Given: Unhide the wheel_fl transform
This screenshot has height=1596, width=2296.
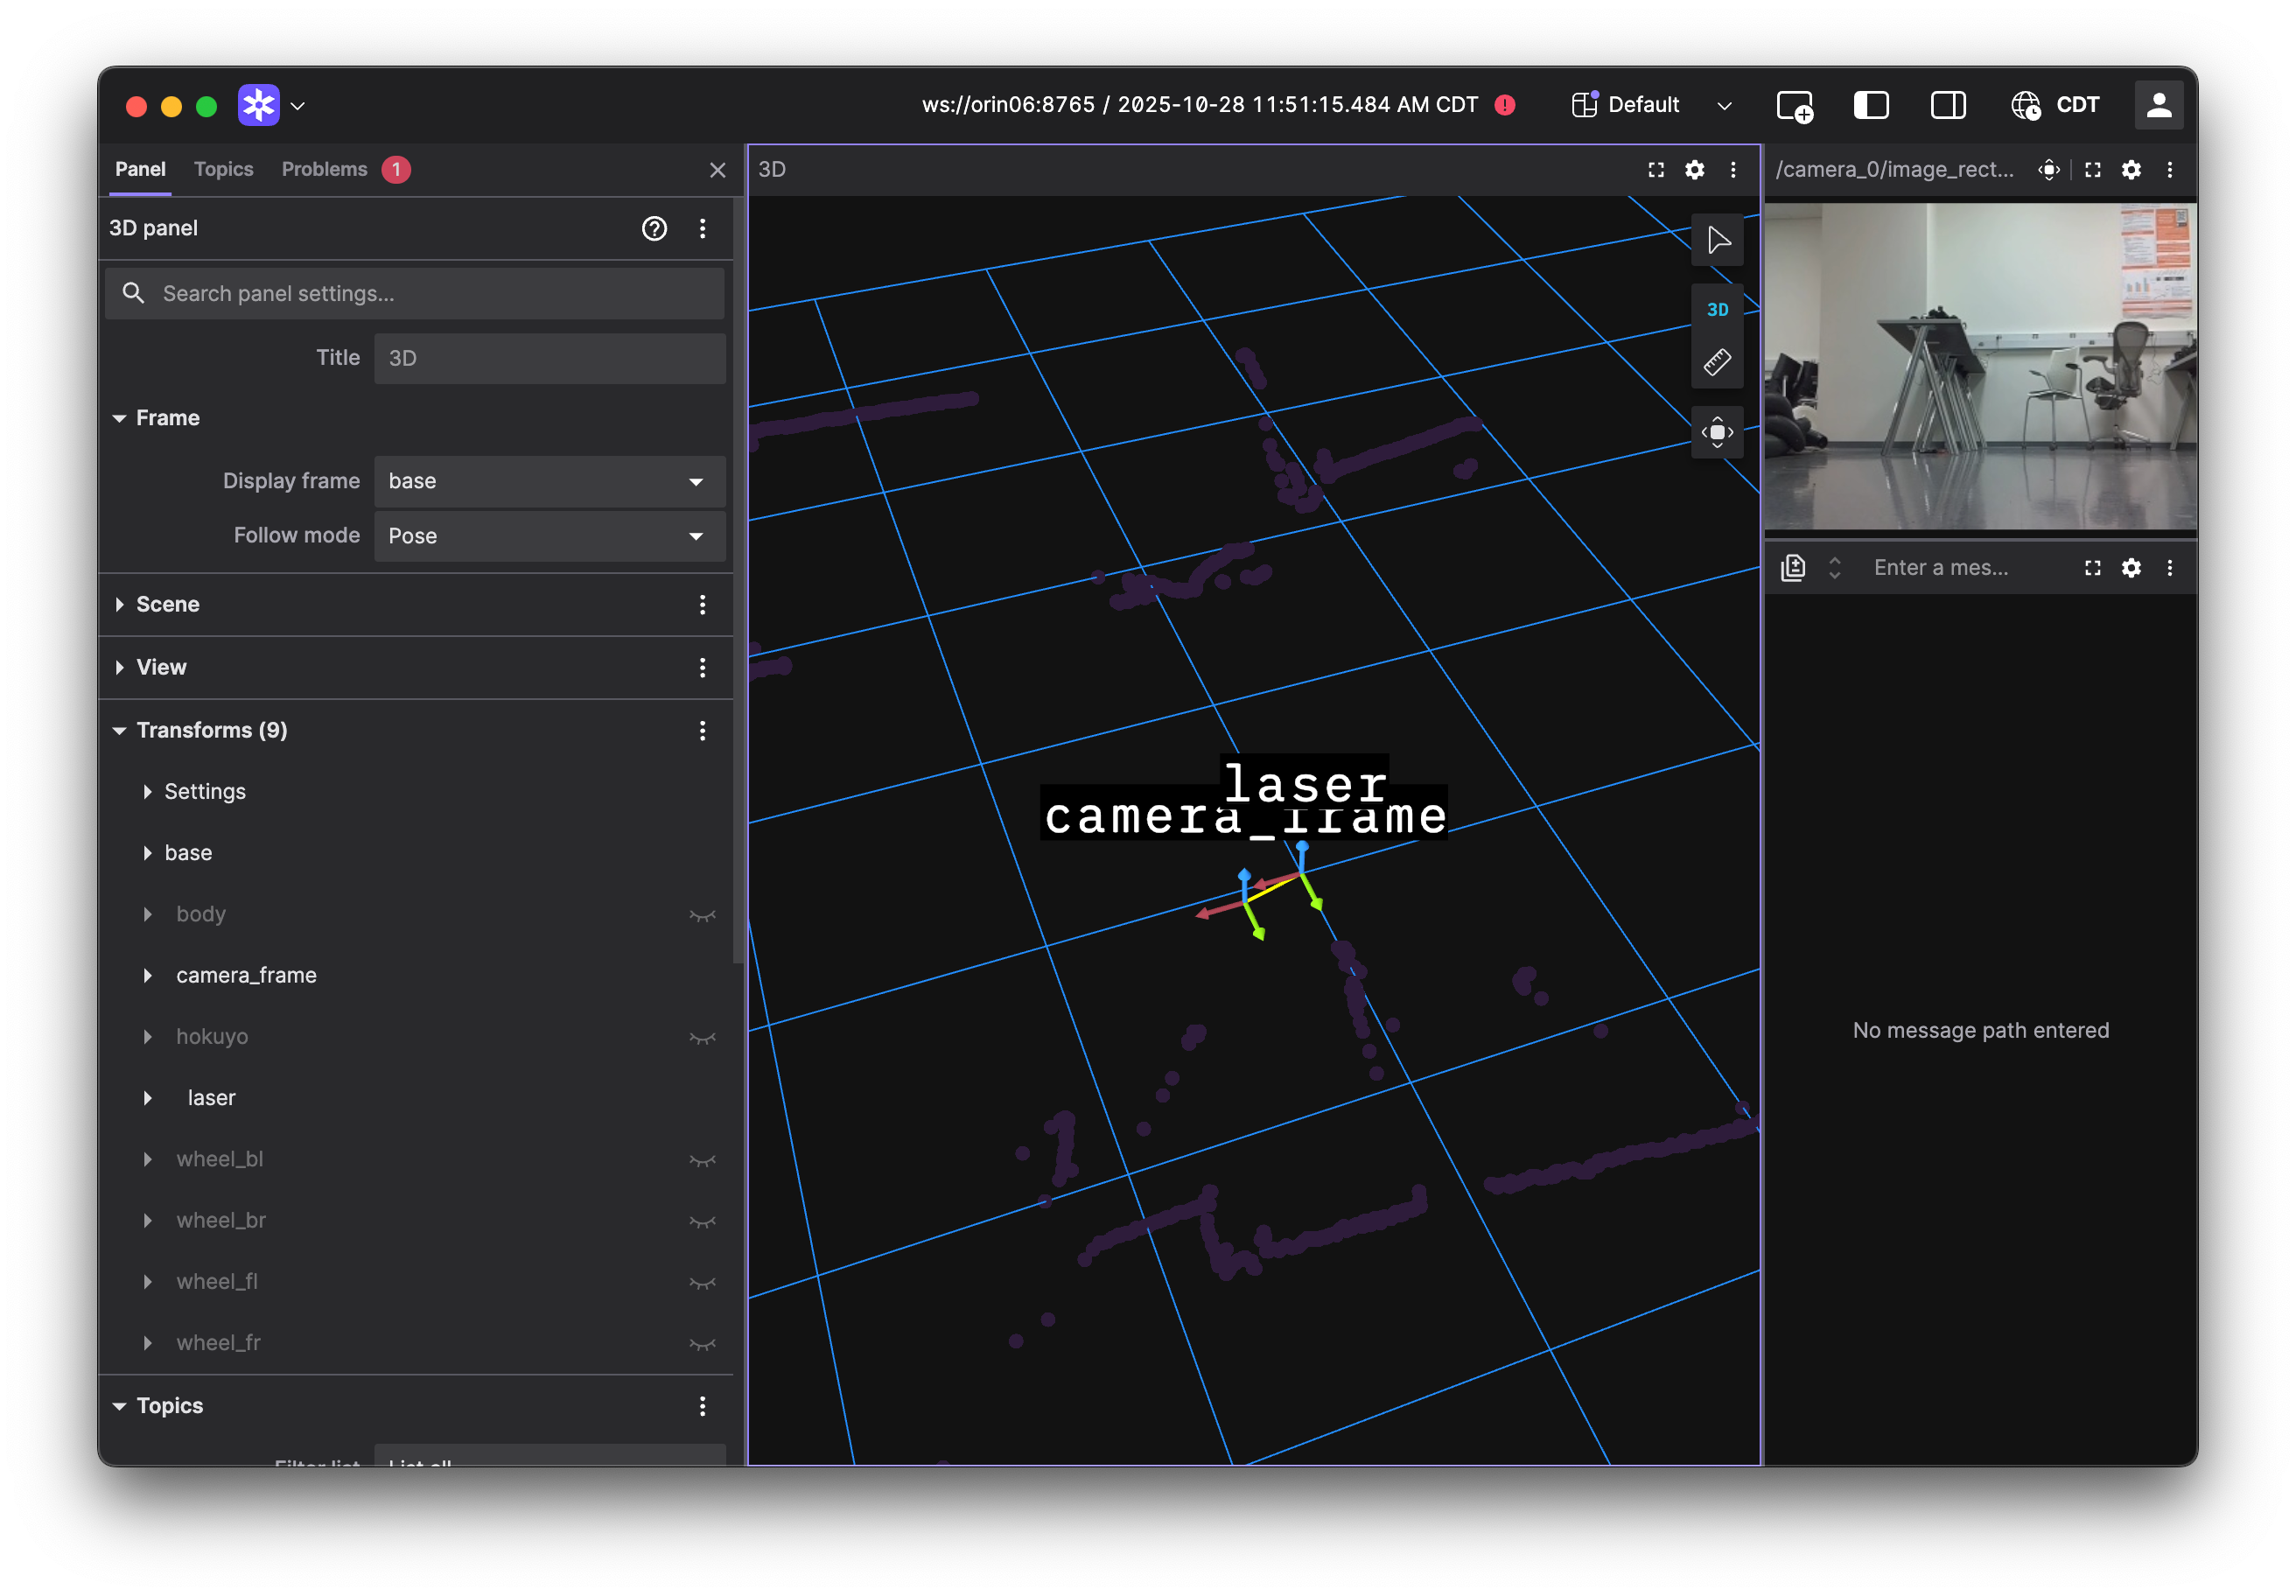Looking at the screenshot, I should pos(703,1283).
